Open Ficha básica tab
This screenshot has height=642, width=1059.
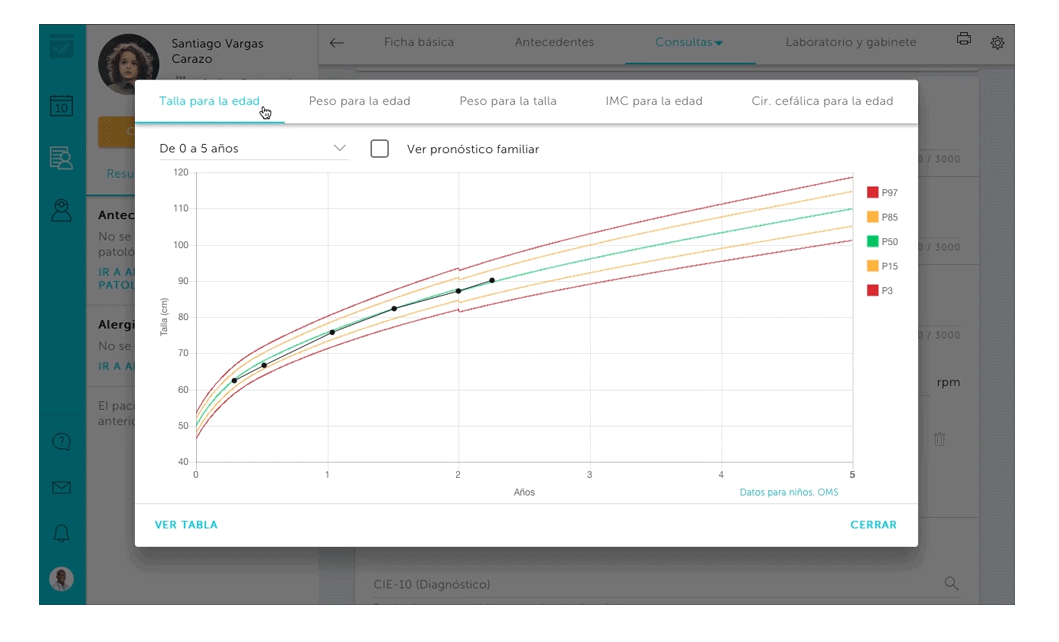[419, 42]
